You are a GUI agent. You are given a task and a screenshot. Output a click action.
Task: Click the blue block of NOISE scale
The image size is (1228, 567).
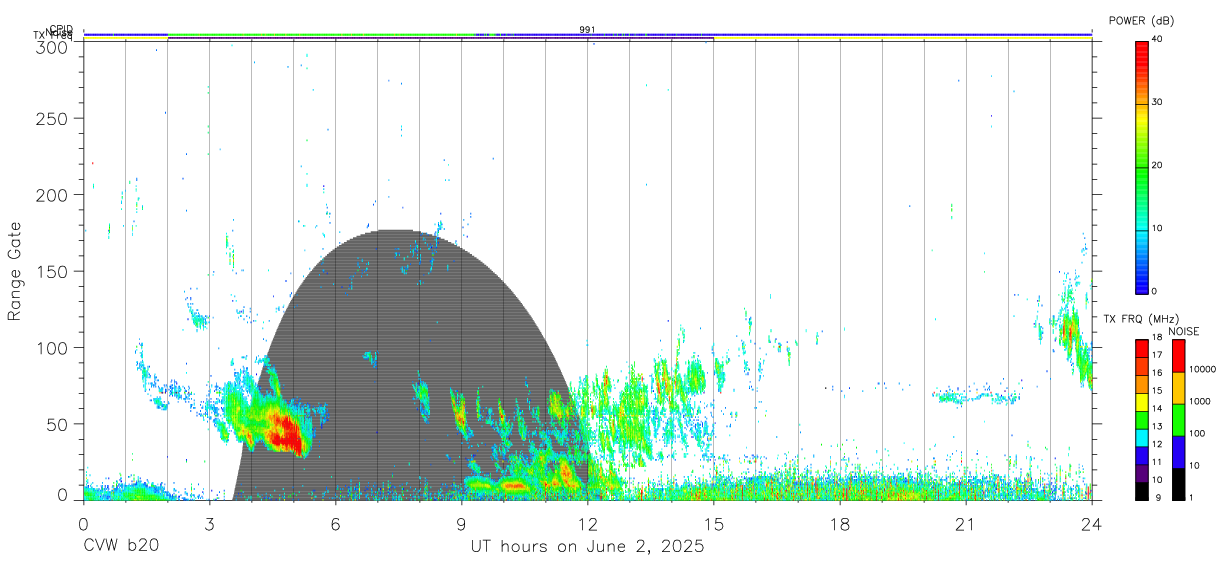1177,451
